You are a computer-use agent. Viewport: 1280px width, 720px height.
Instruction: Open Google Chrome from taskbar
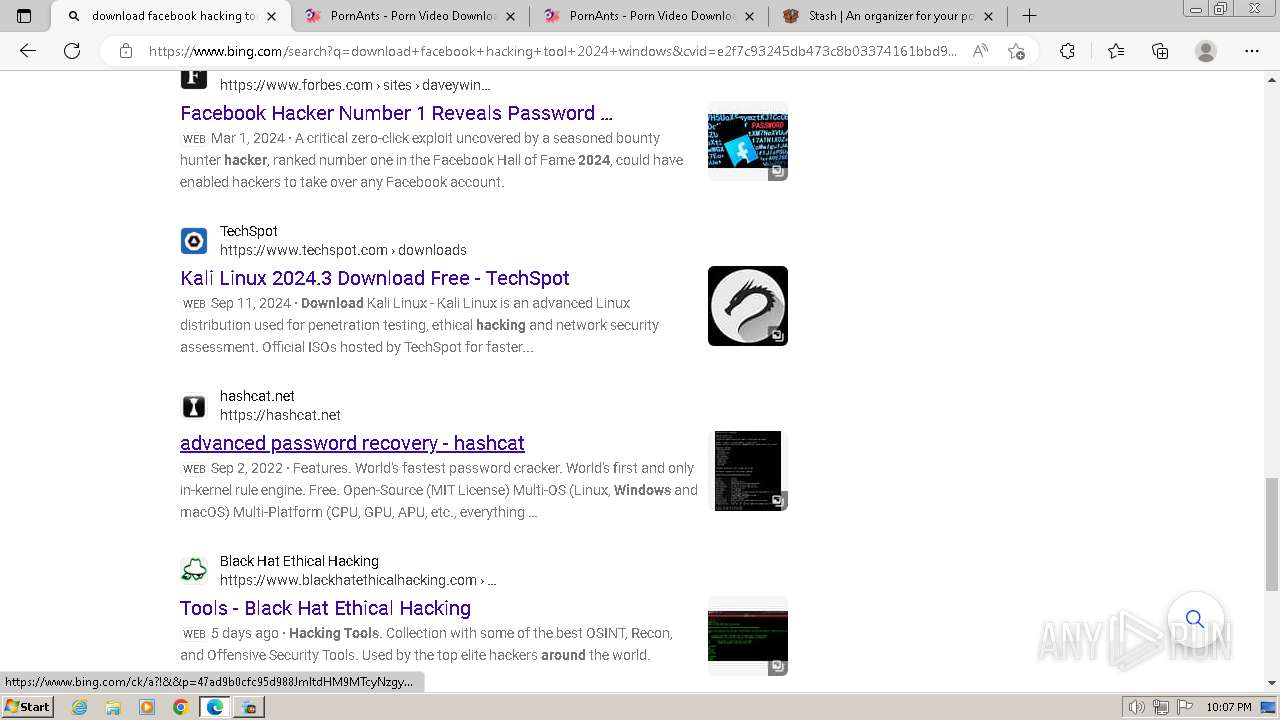click(x=181, y=707)
